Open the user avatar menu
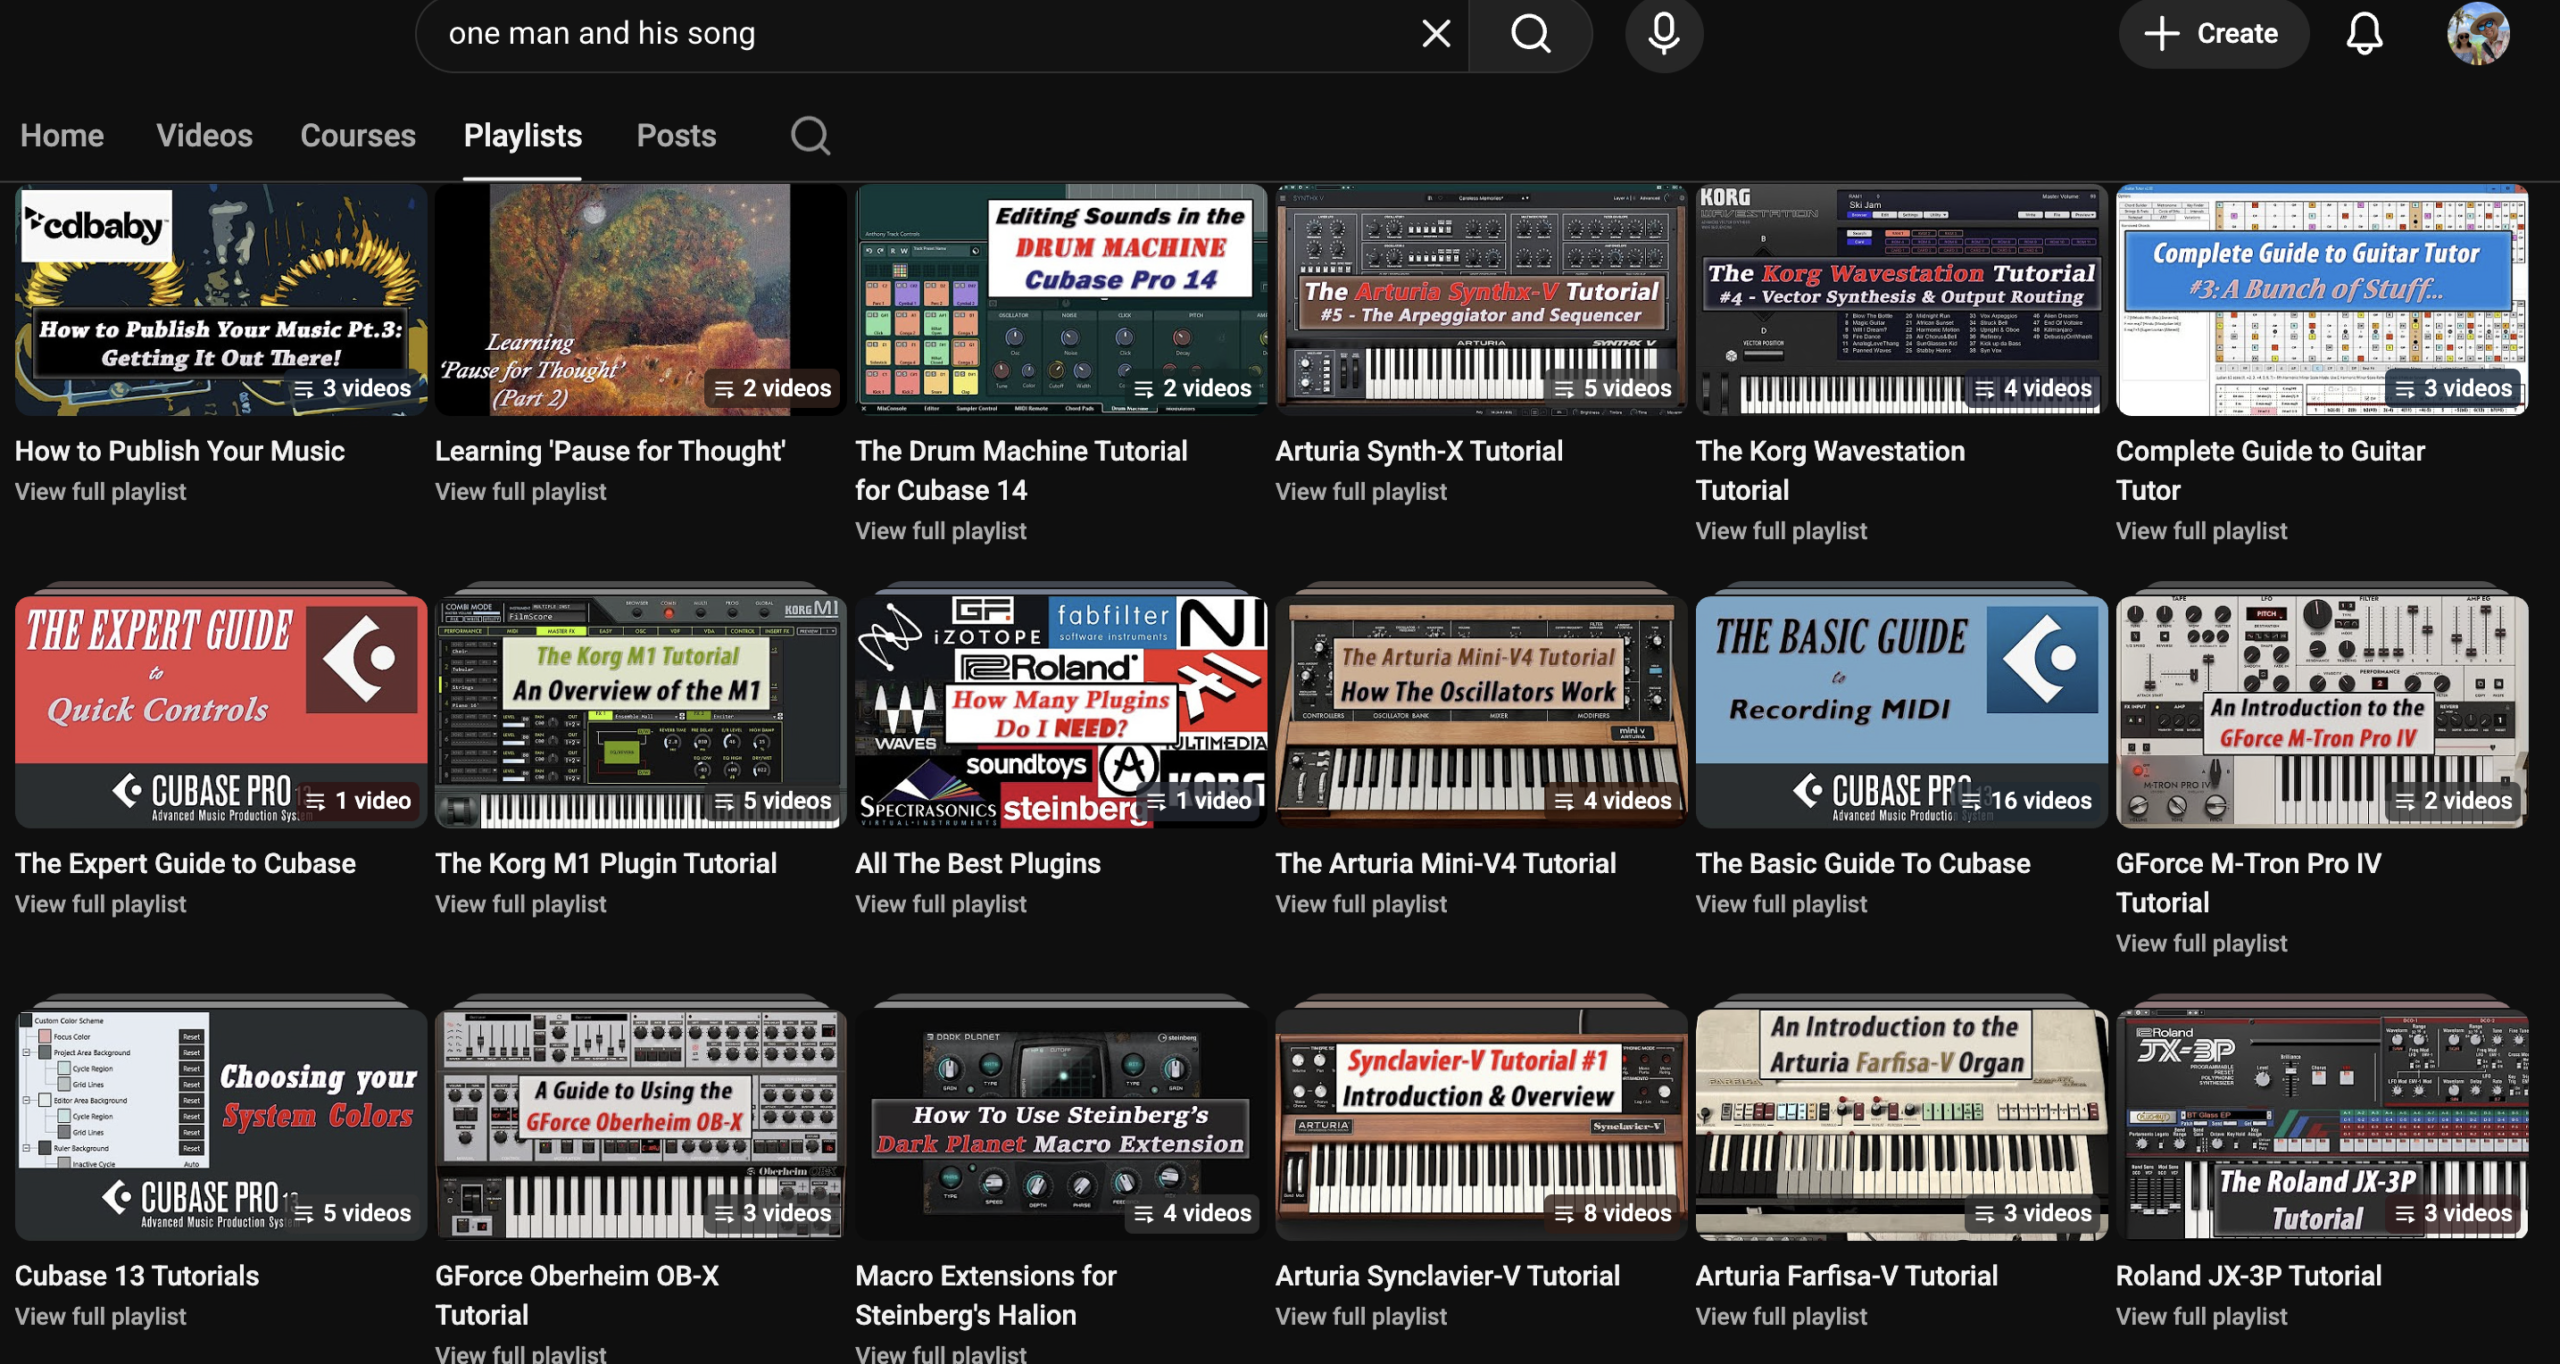Image resolution: width=2560 pixels, height=1364 pixels. coord(2477,34)
